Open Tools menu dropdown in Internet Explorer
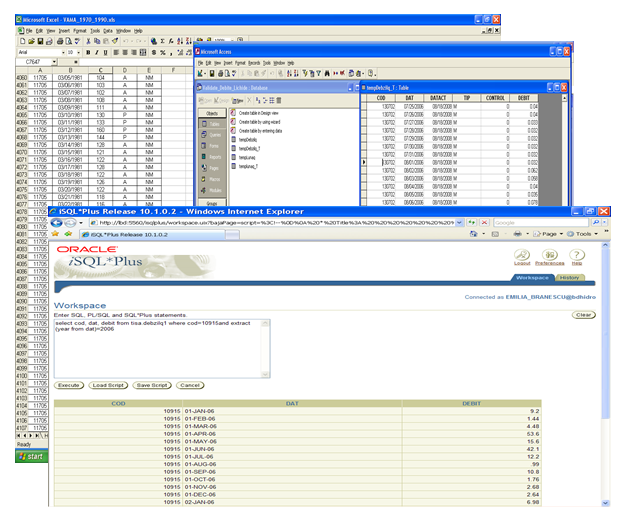631x507 pixels. (582, 234)
